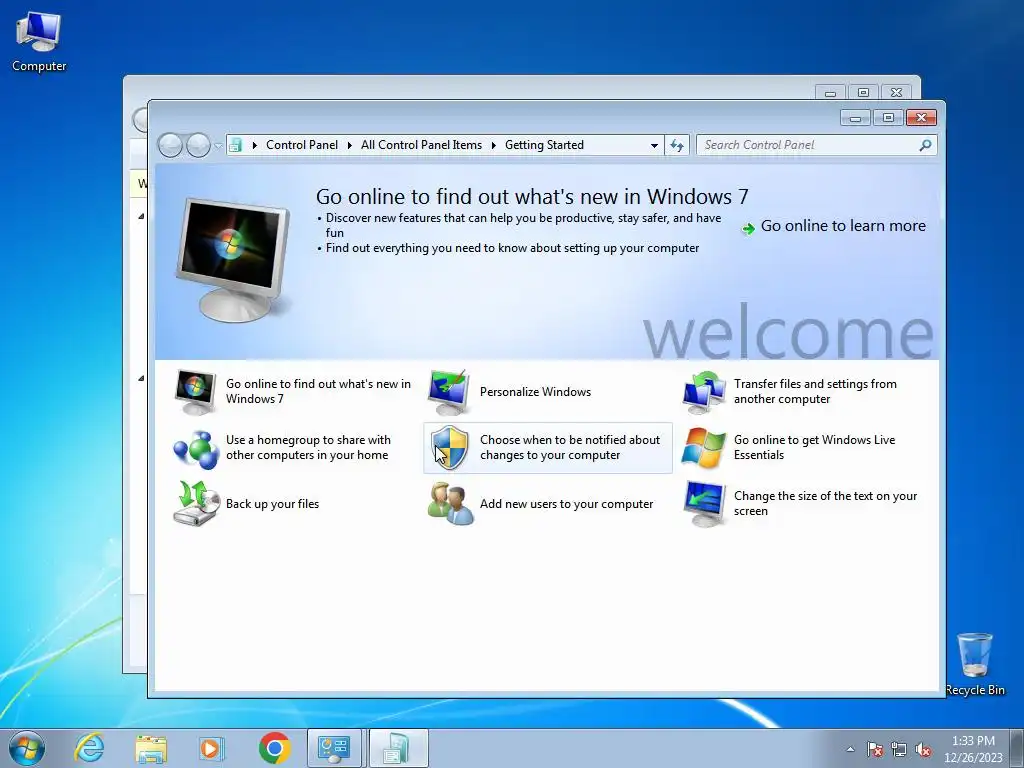Switch to the Control Panel taskbar button
This screenshot has width=1024, height=768.
coord(334,748)
